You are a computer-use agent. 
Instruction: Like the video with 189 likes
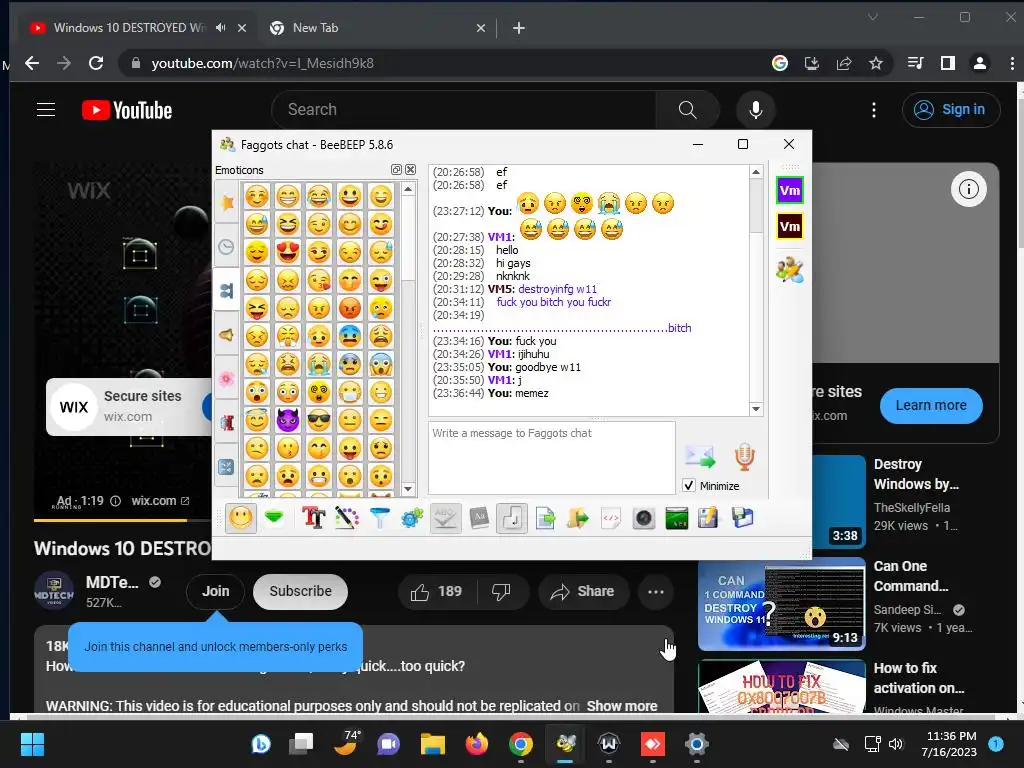436,592
